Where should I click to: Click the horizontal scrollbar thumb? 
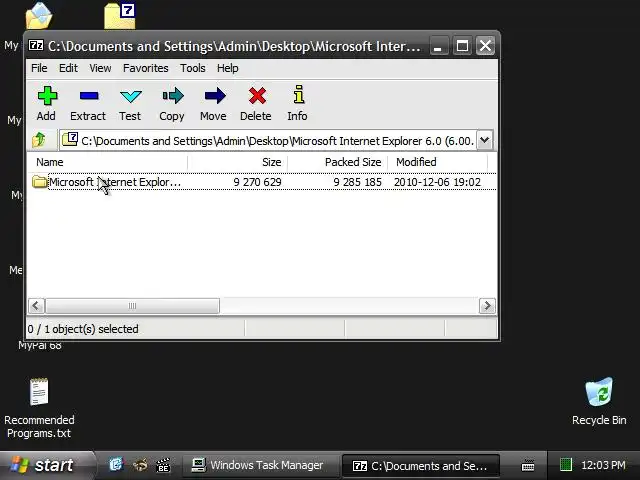(x=132, y=306)
